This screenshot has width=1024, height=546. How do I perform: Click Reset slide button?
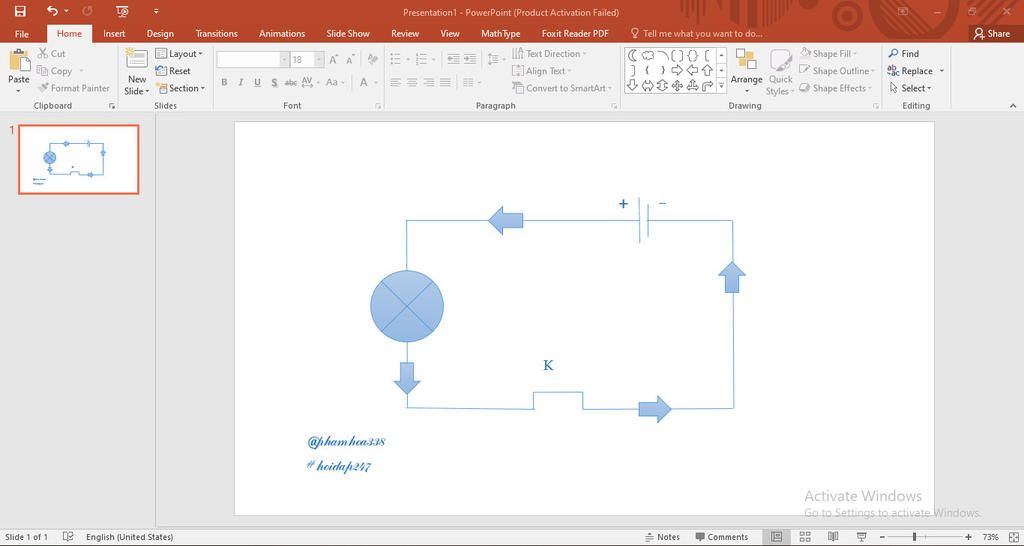[173, 71]
